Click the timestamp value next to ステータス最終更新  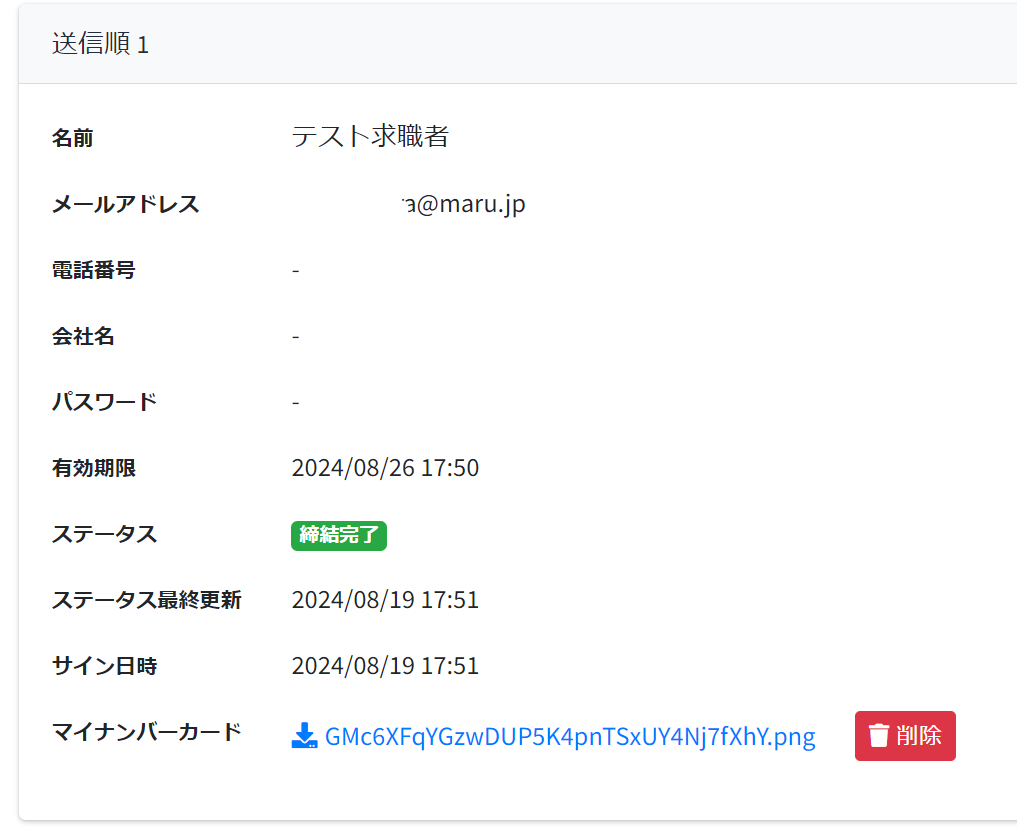385,600
